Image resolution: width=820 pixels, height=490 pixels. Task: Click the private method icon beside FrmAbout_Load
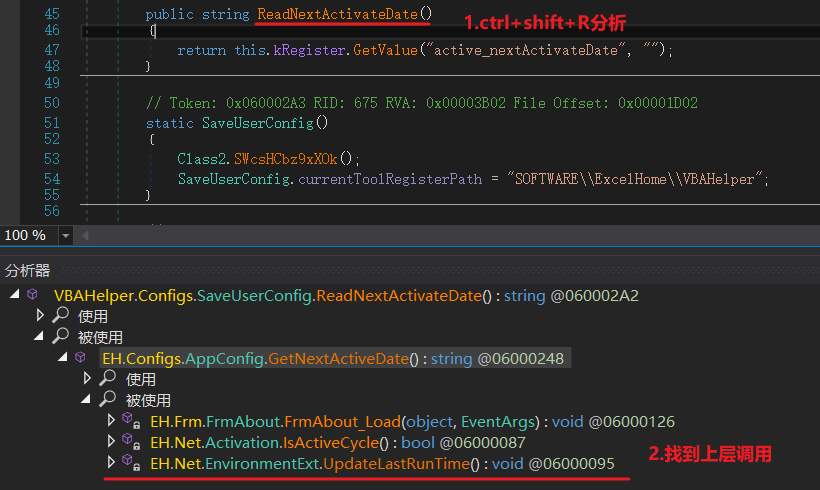coord(131,420)
